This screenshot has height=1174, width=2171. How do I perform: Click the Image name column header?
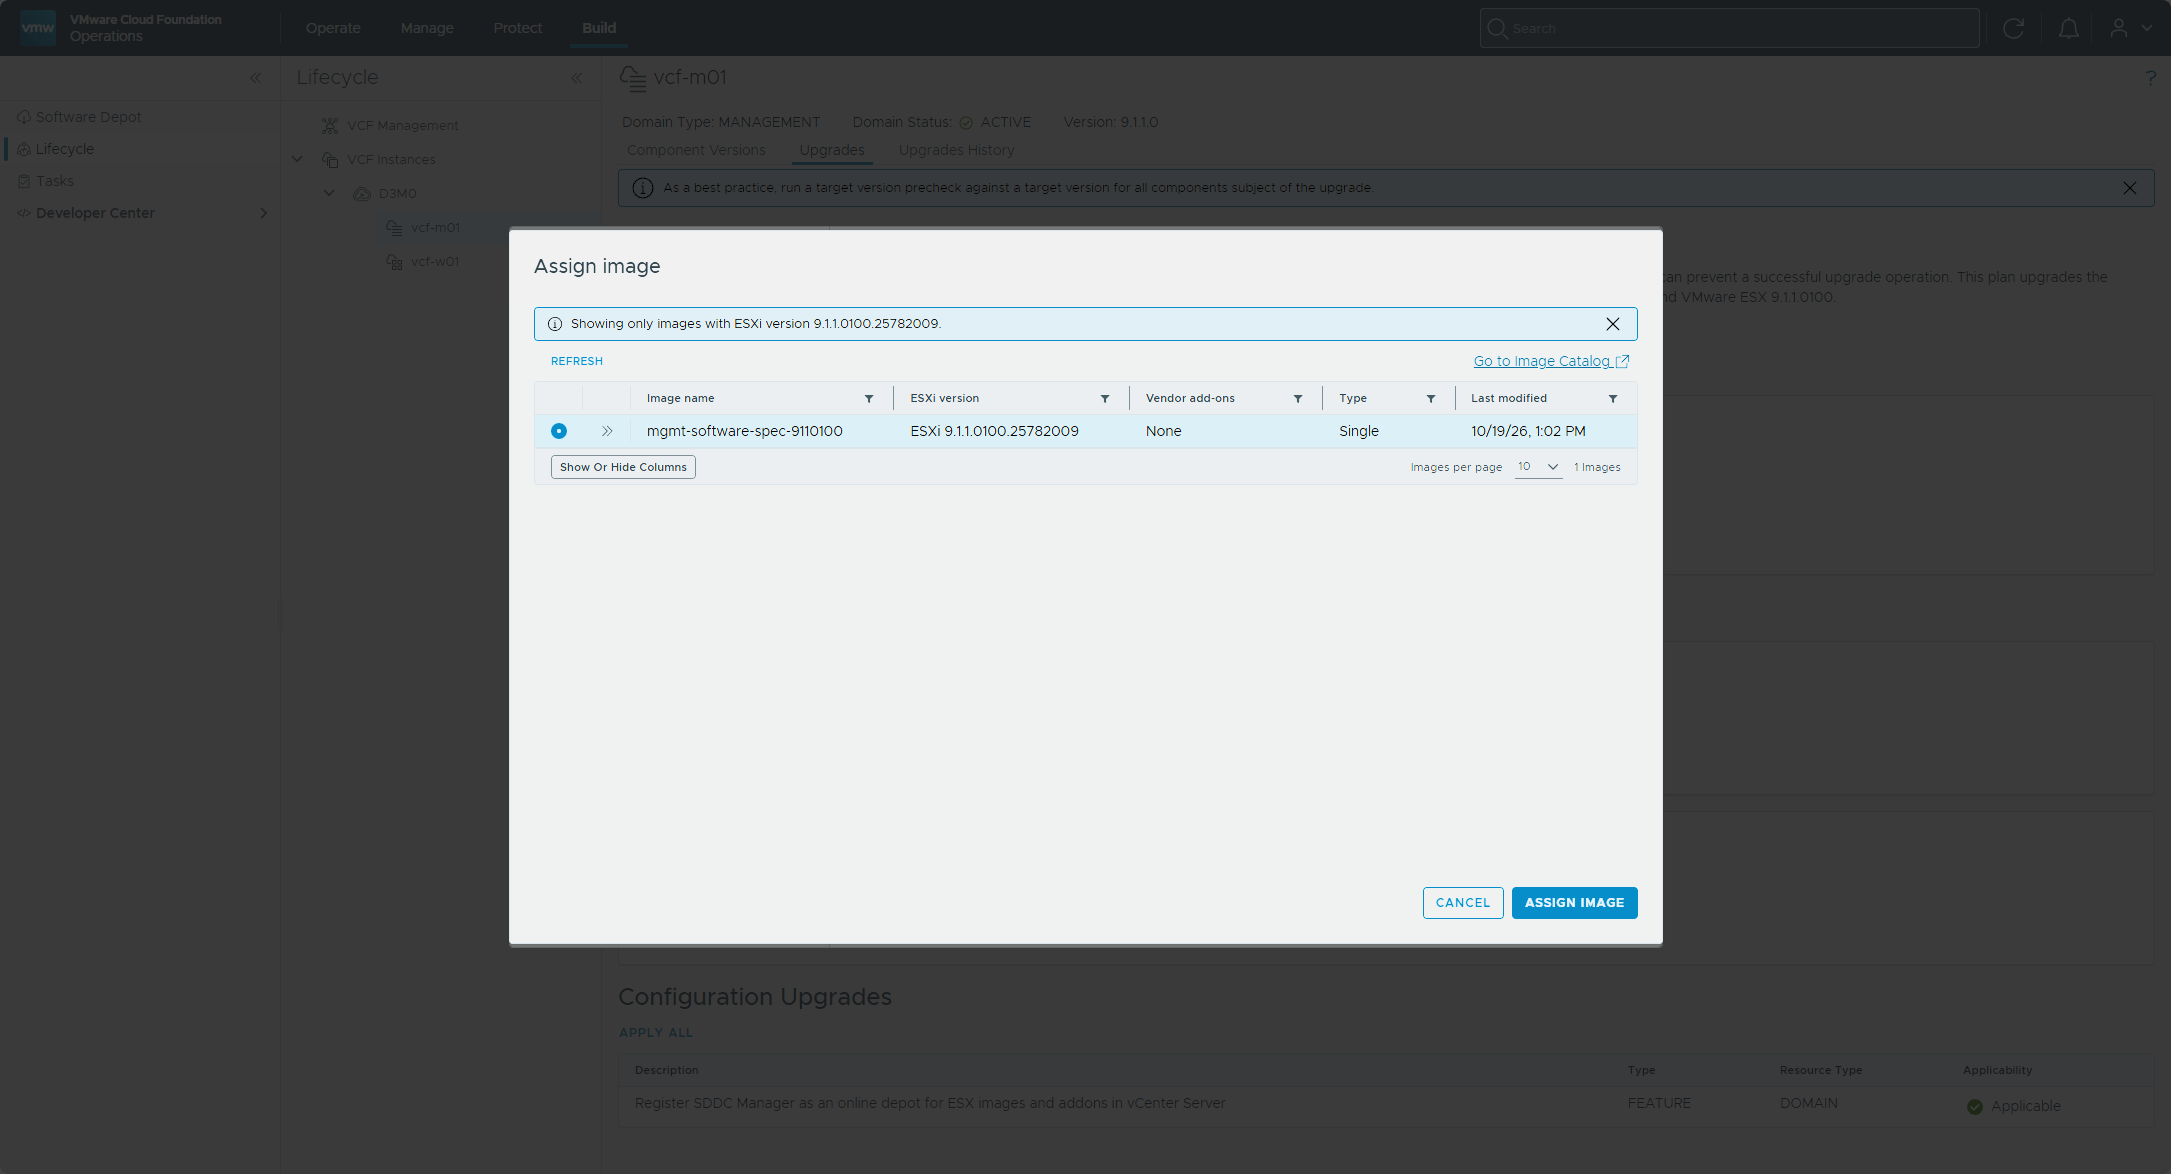[x=680, y=398]
